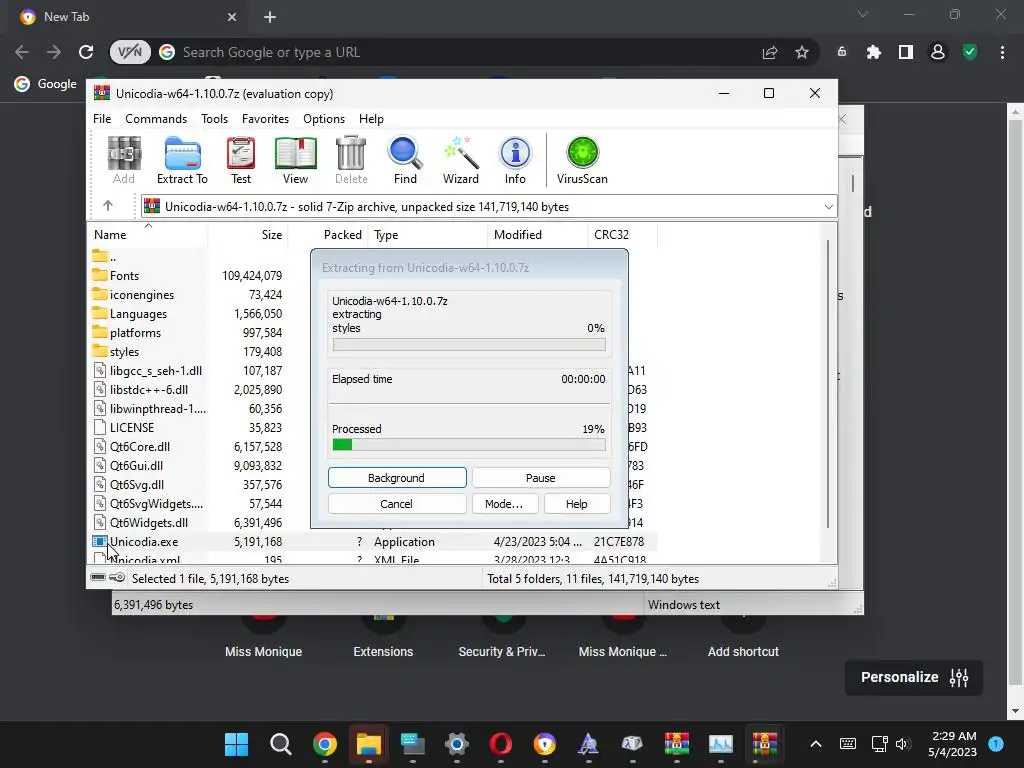Open Google bookmark in bookmarks bar
This screenshot has height=768, width=1024.
tap(46, 84)
